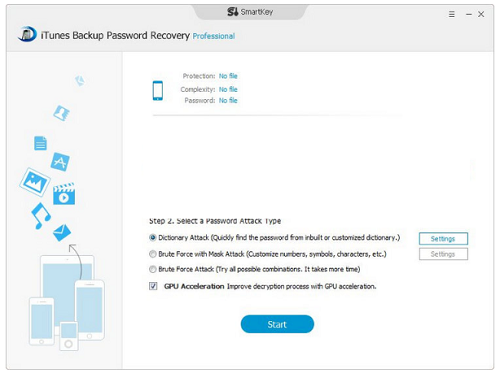The width and height of the screenshot is (500, 373).
Task: Click the Professional edition label
Action: [x=214, y=36]
